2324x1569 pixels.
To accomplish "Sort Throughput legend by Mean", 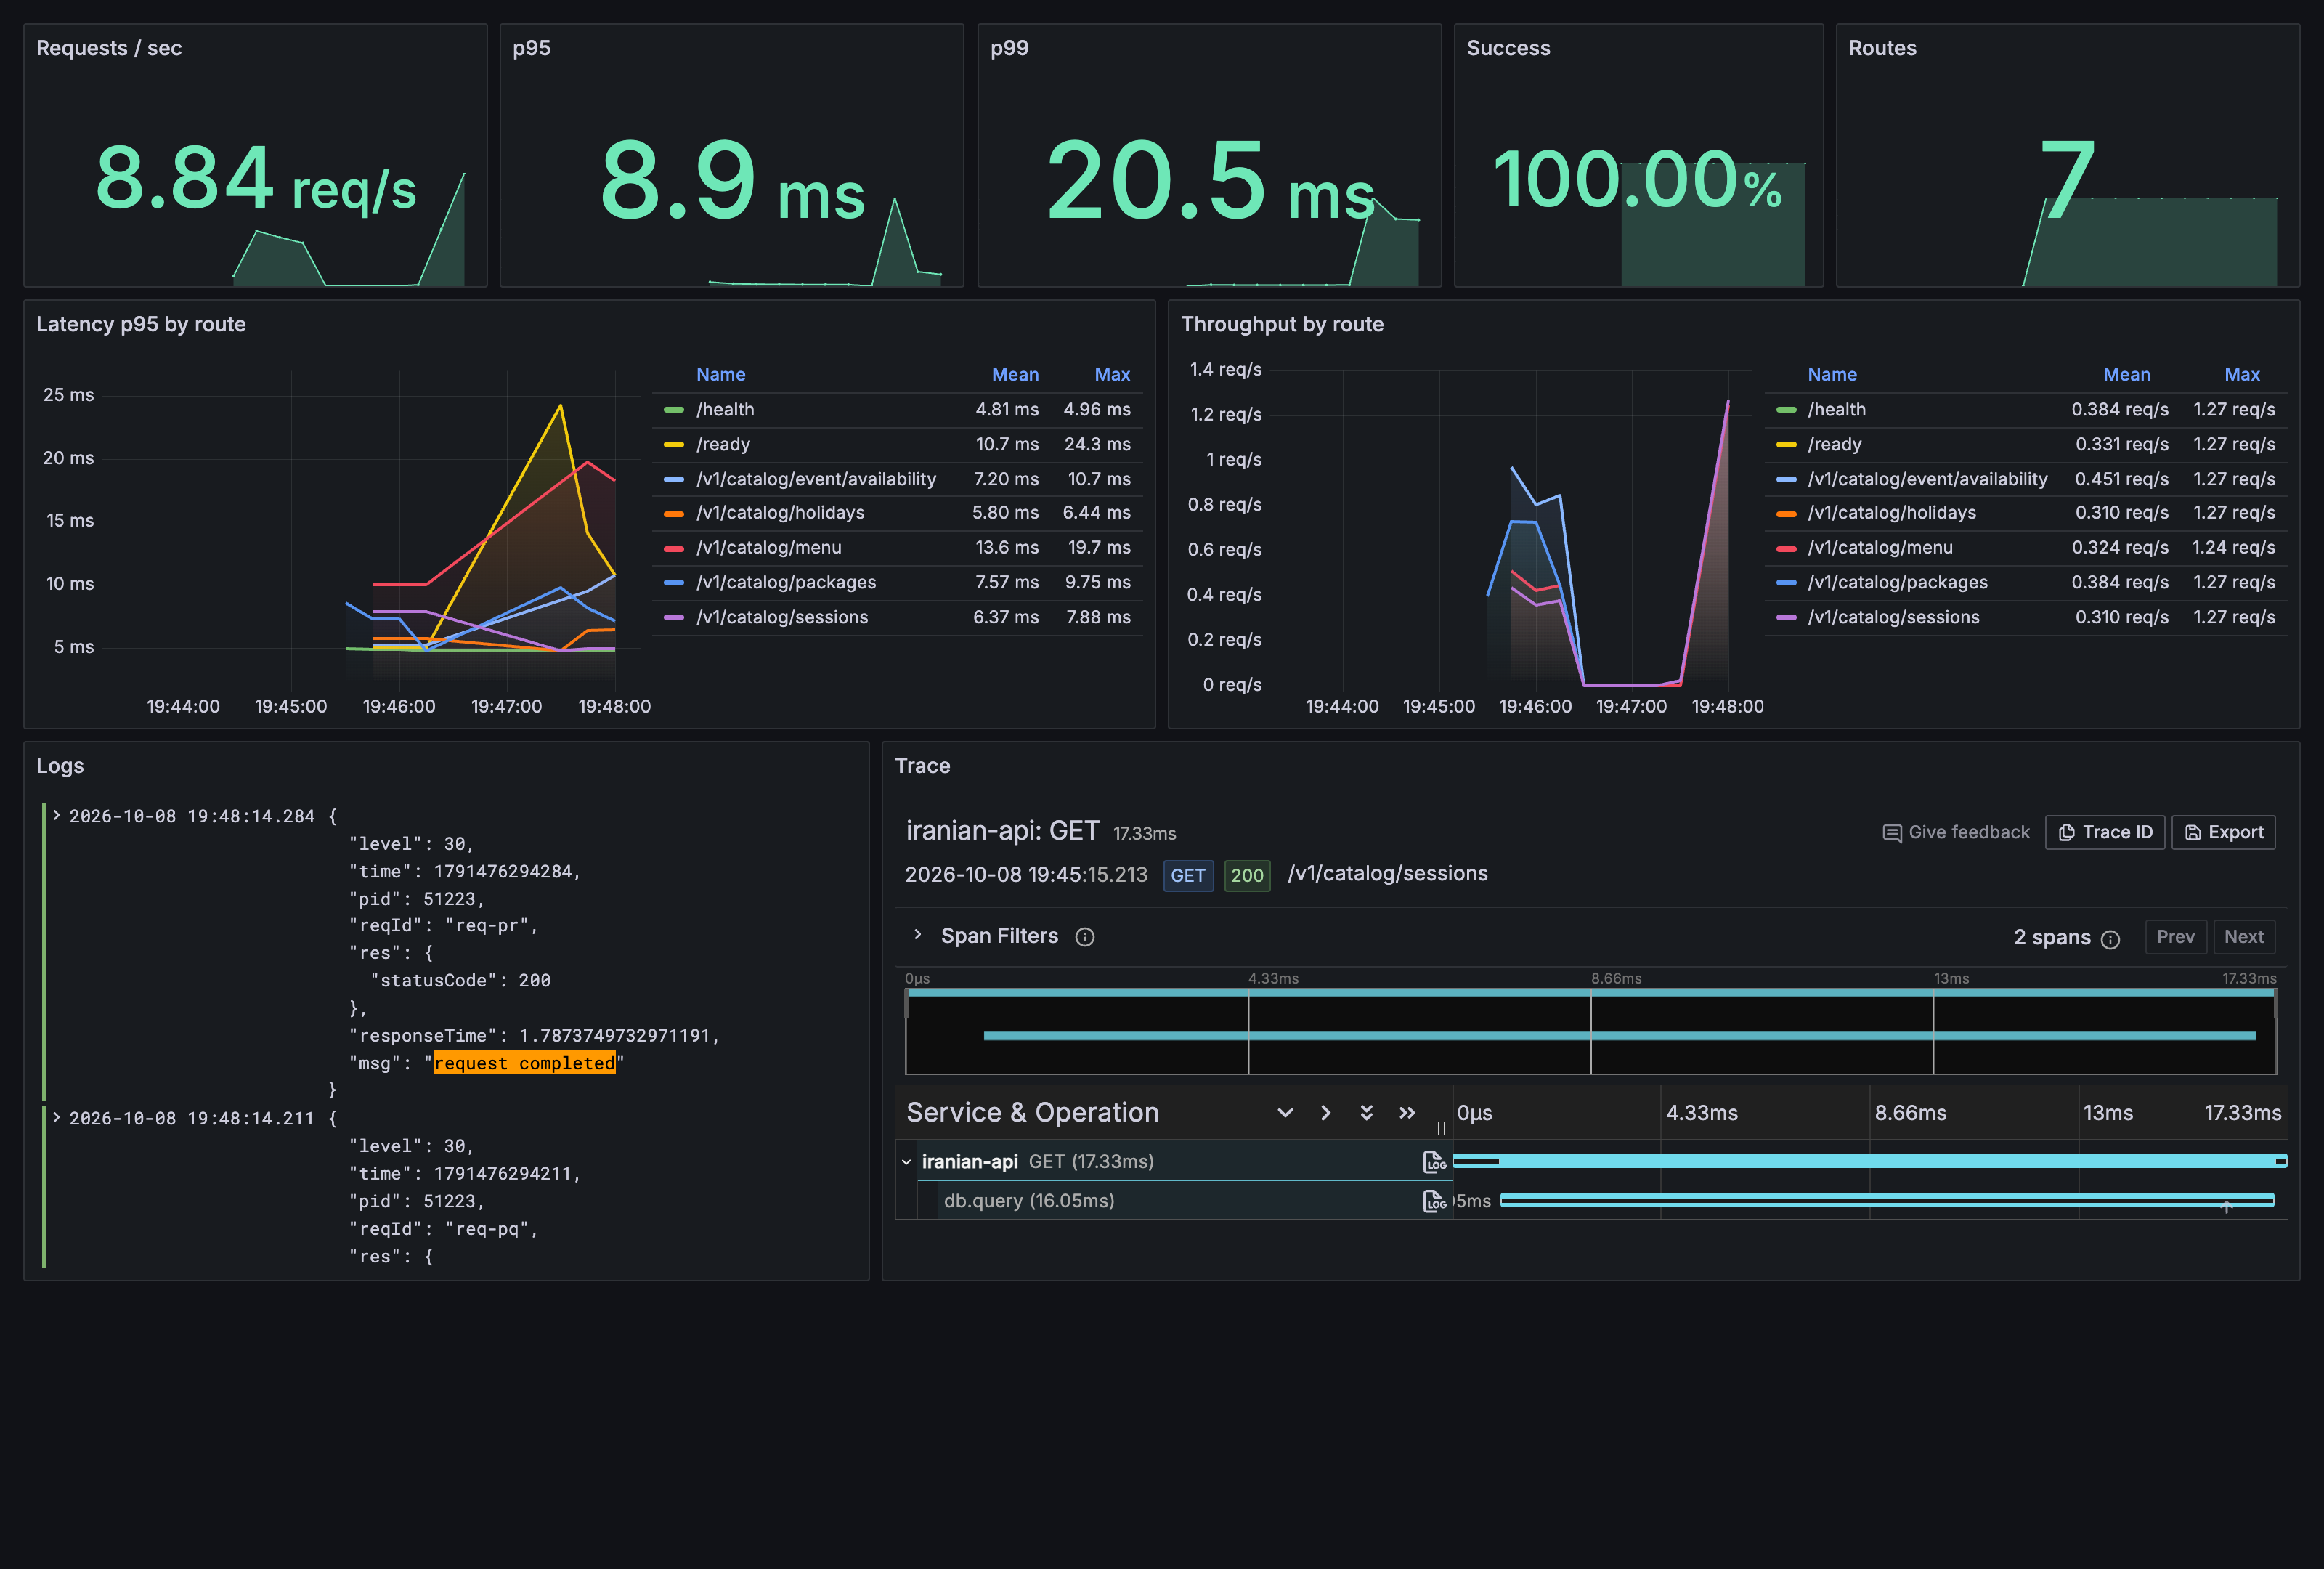I will (x=2126, y=374).
